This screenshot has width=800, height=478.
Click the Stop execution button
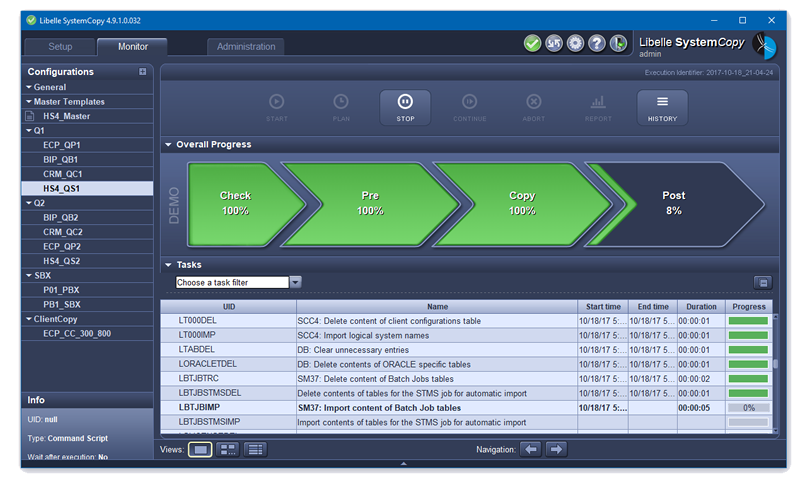pos(405,107)
